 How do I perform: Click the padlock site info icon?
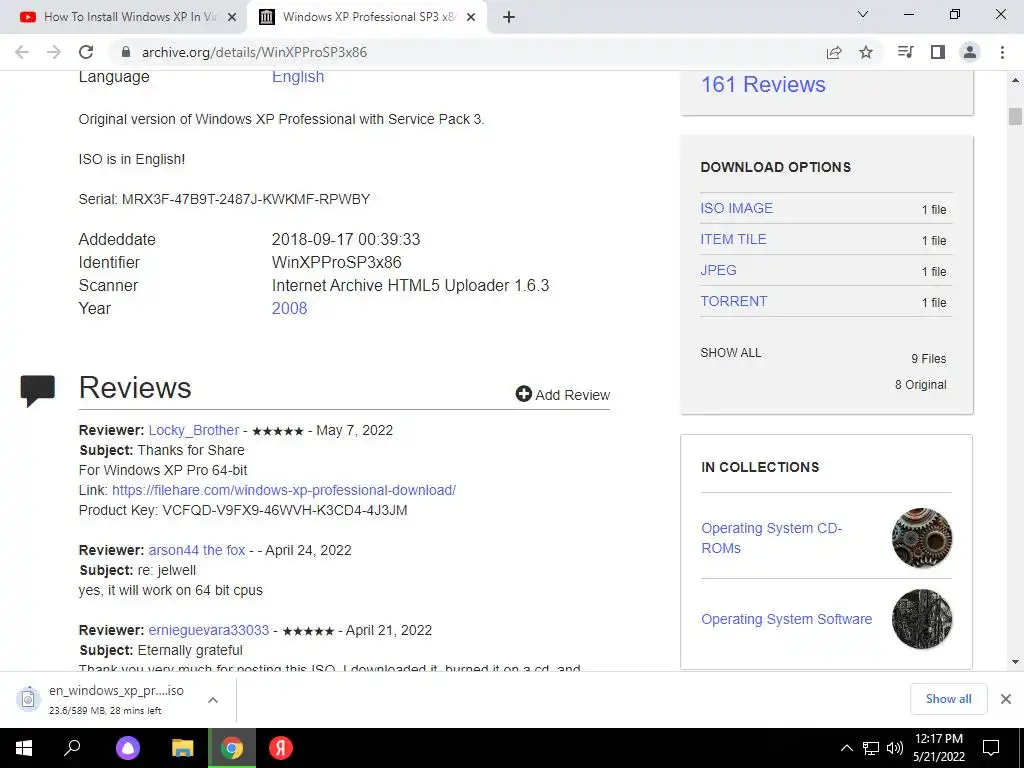(x=126, y=52)
